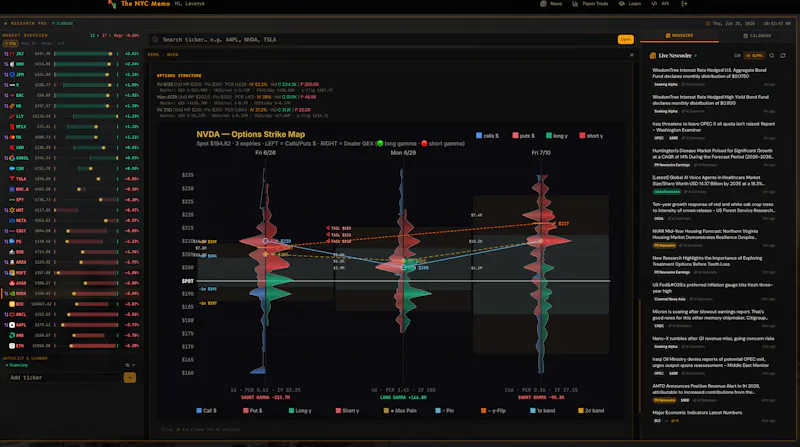This screenshot has height=447, width=800.
Task: Toggle Max Pain in the bottom legend
Action: (x=400, y=410)
